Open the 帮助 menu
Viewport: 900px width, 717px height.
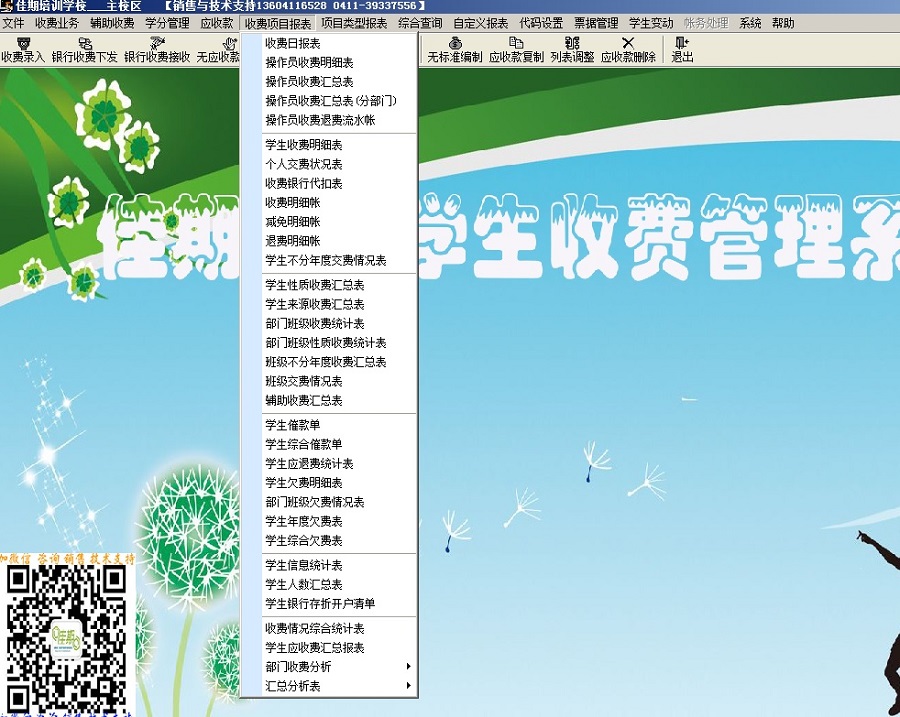[x=784, y=23]
